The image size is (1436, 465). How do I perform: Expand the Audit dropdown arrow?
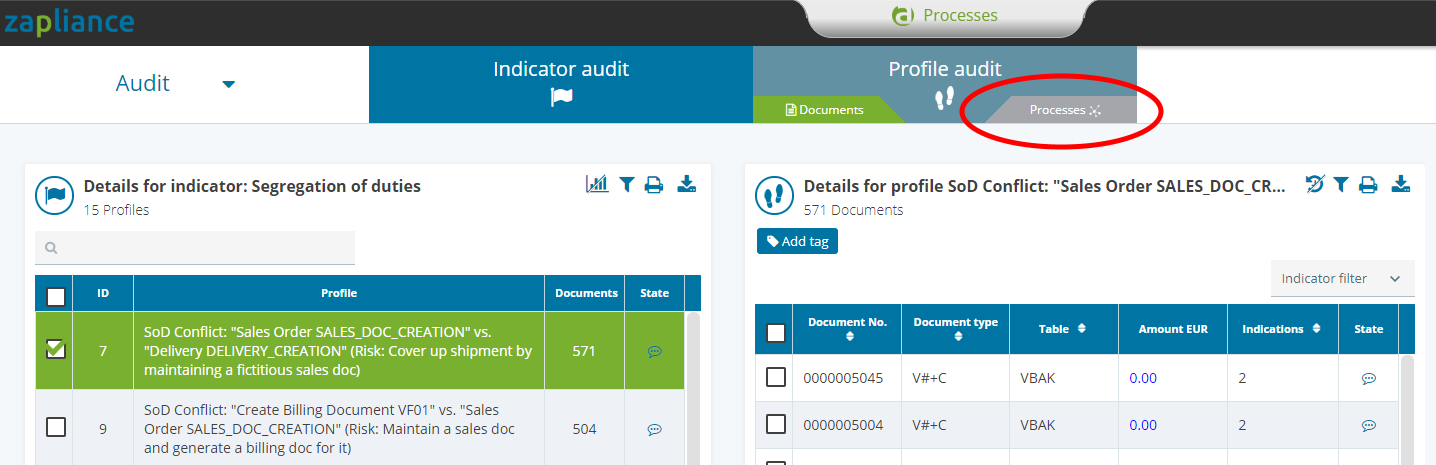229,84
